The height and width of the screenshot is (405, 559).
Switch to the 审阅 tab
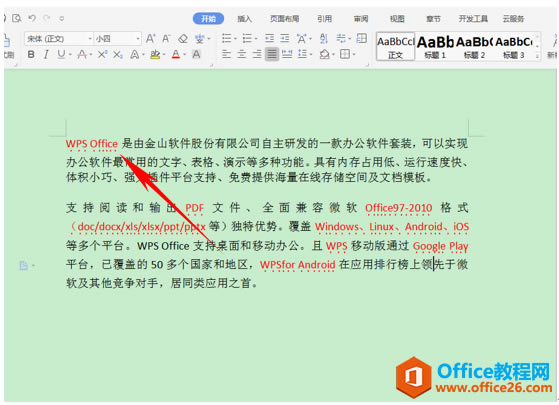(361, 19)
